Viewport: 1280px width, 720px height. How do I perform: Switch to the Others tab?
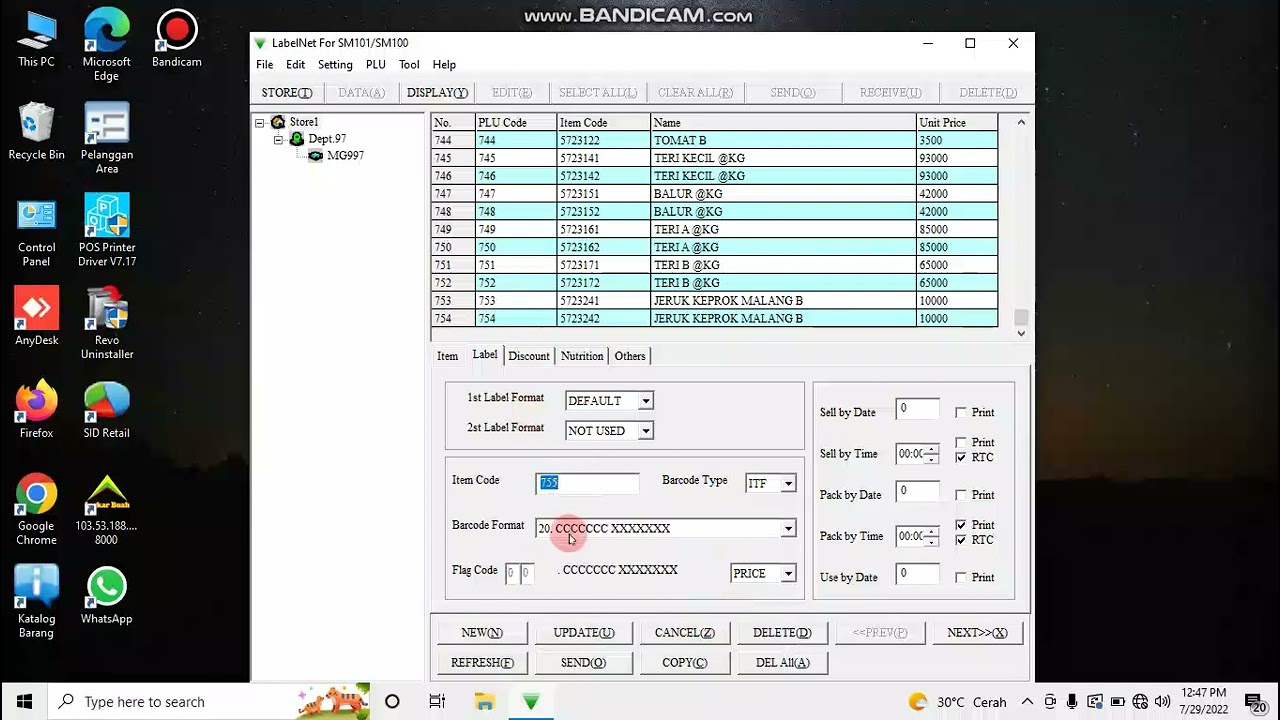pyautogui.click(x=630, y=356)
